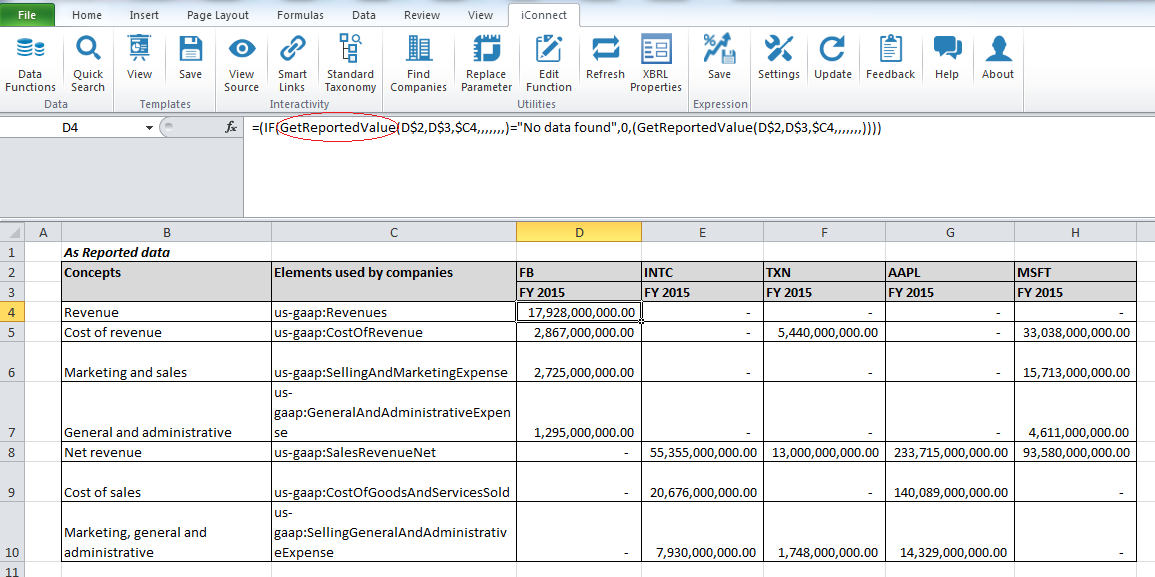Show the About information
The height and width of the screenshot is (577, 1155).
tap(998, 59)
